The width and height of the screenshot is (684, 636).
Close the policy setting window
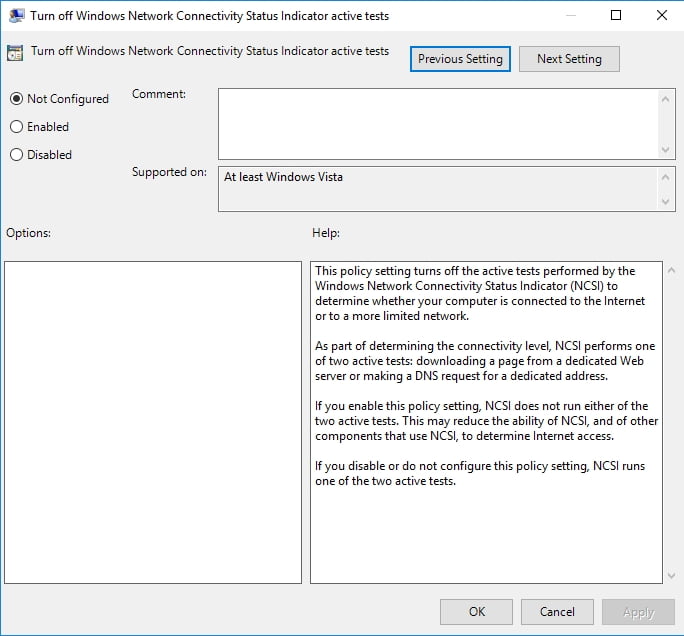662,15
